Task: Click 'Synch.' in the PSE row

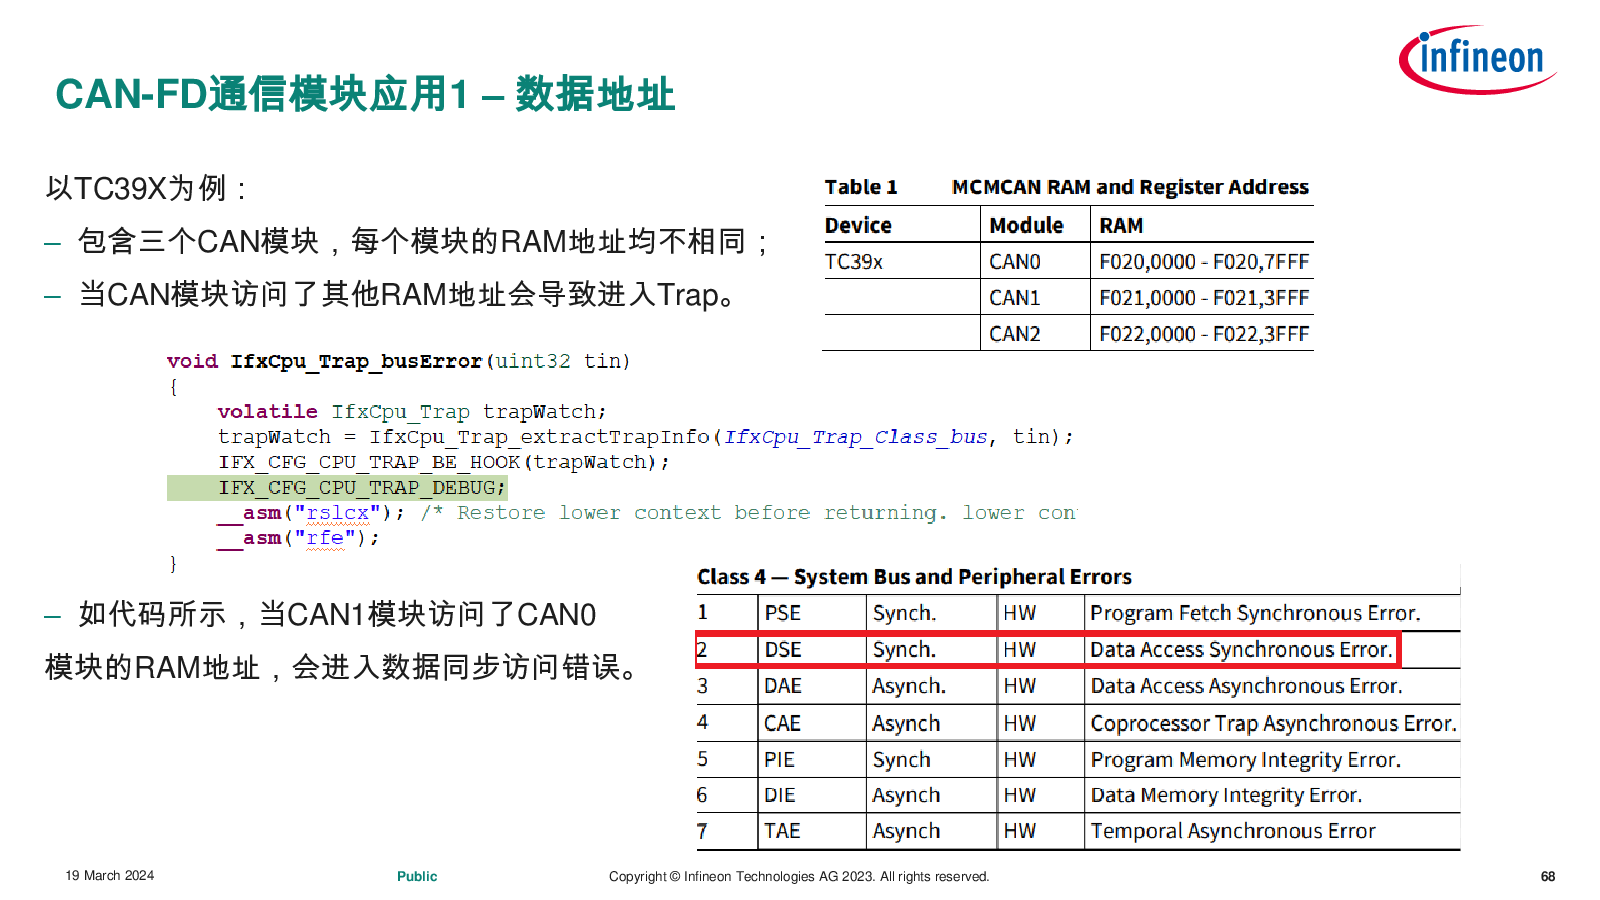Action: tap(904, 613)
